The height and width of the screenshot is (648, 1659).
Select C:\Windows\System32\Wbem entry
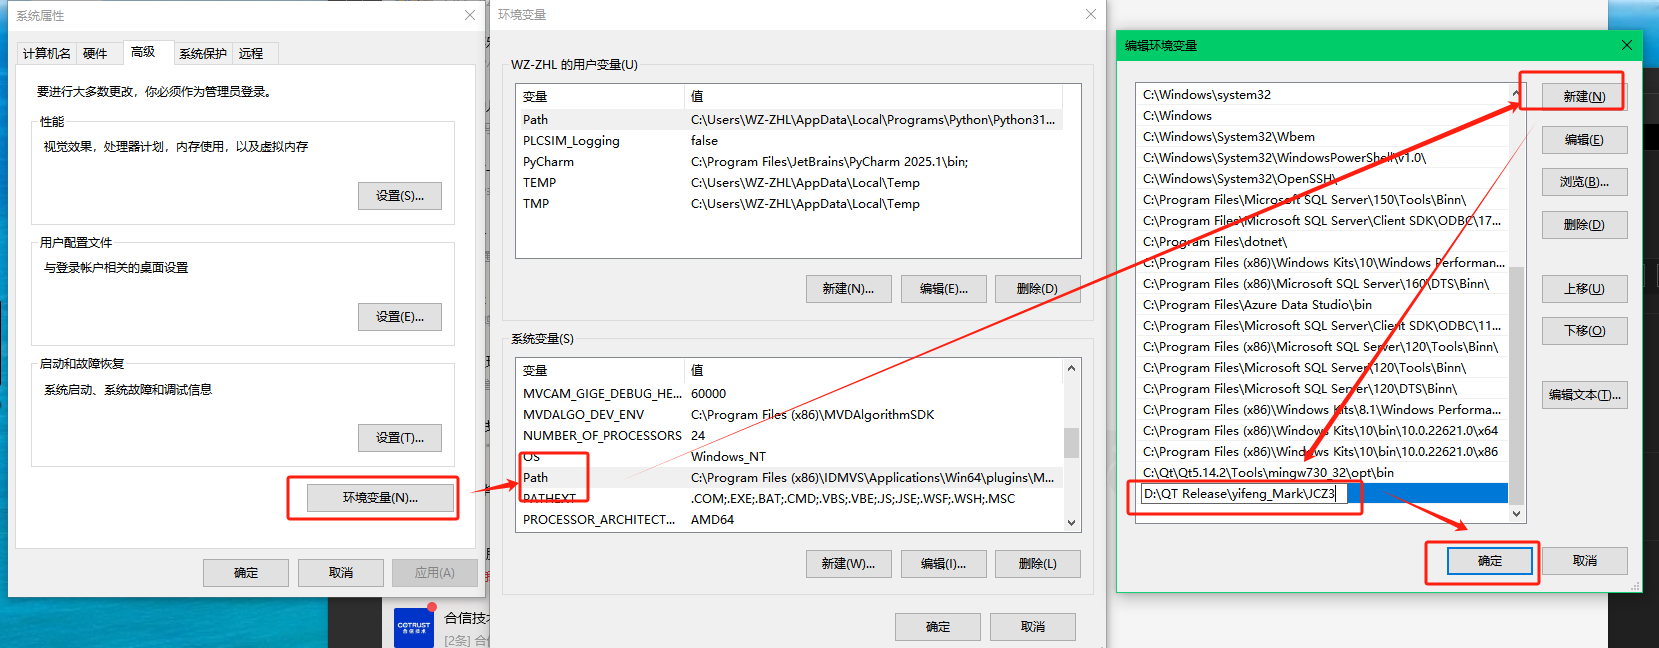(x=1323, y=137)
